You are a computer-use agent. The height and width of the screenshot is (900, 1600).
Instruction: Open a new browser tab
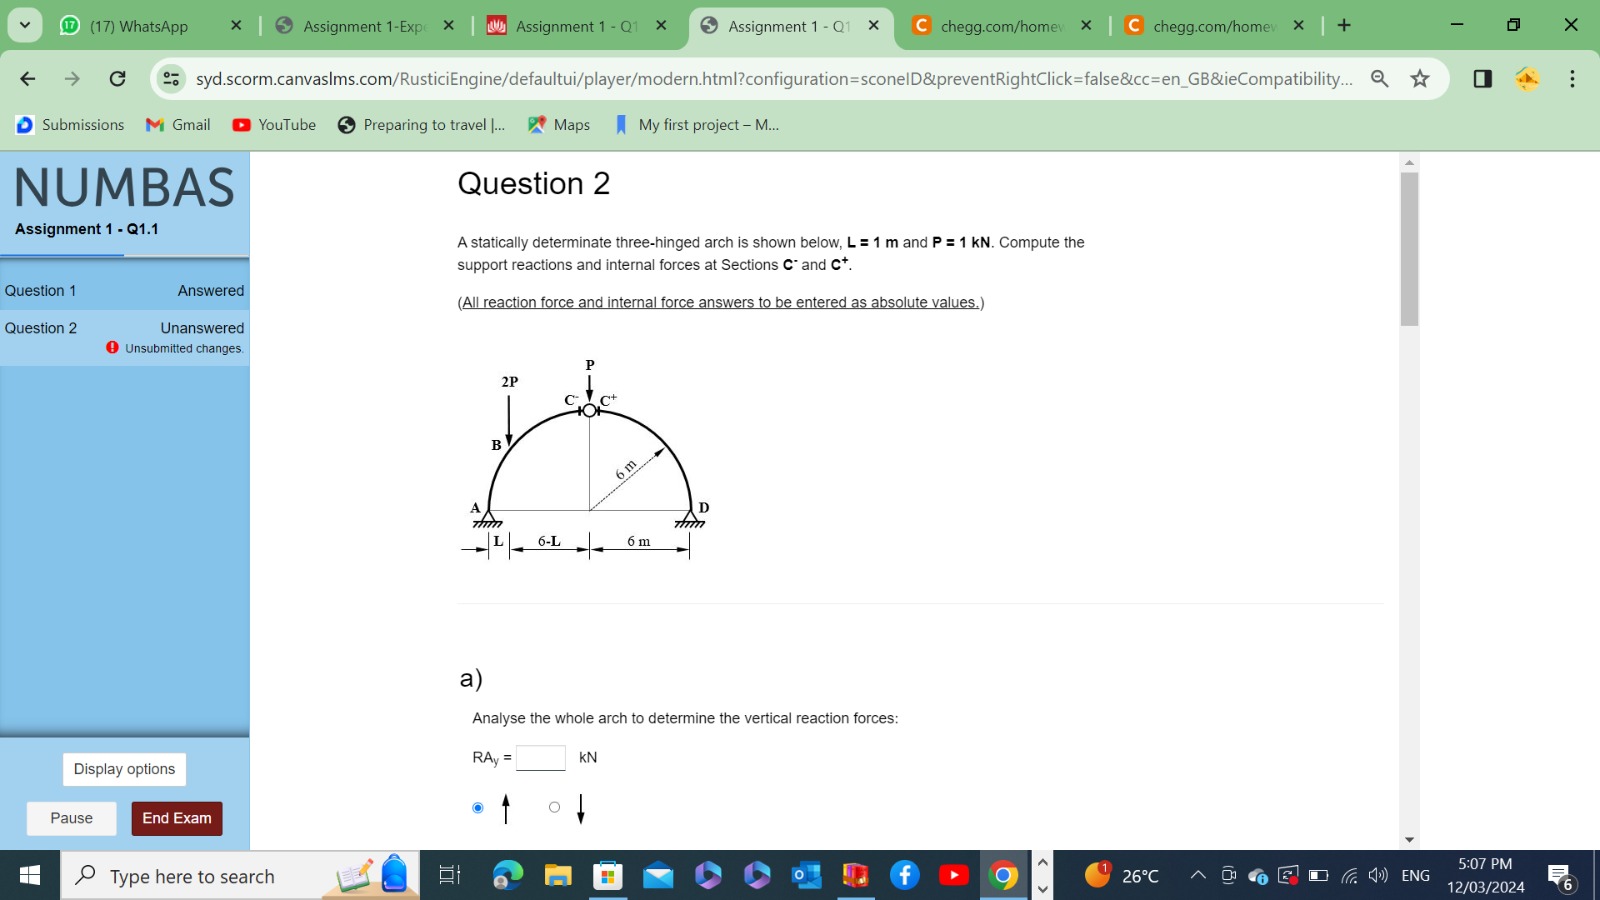pyautogui.click(x=1344, y=26)
